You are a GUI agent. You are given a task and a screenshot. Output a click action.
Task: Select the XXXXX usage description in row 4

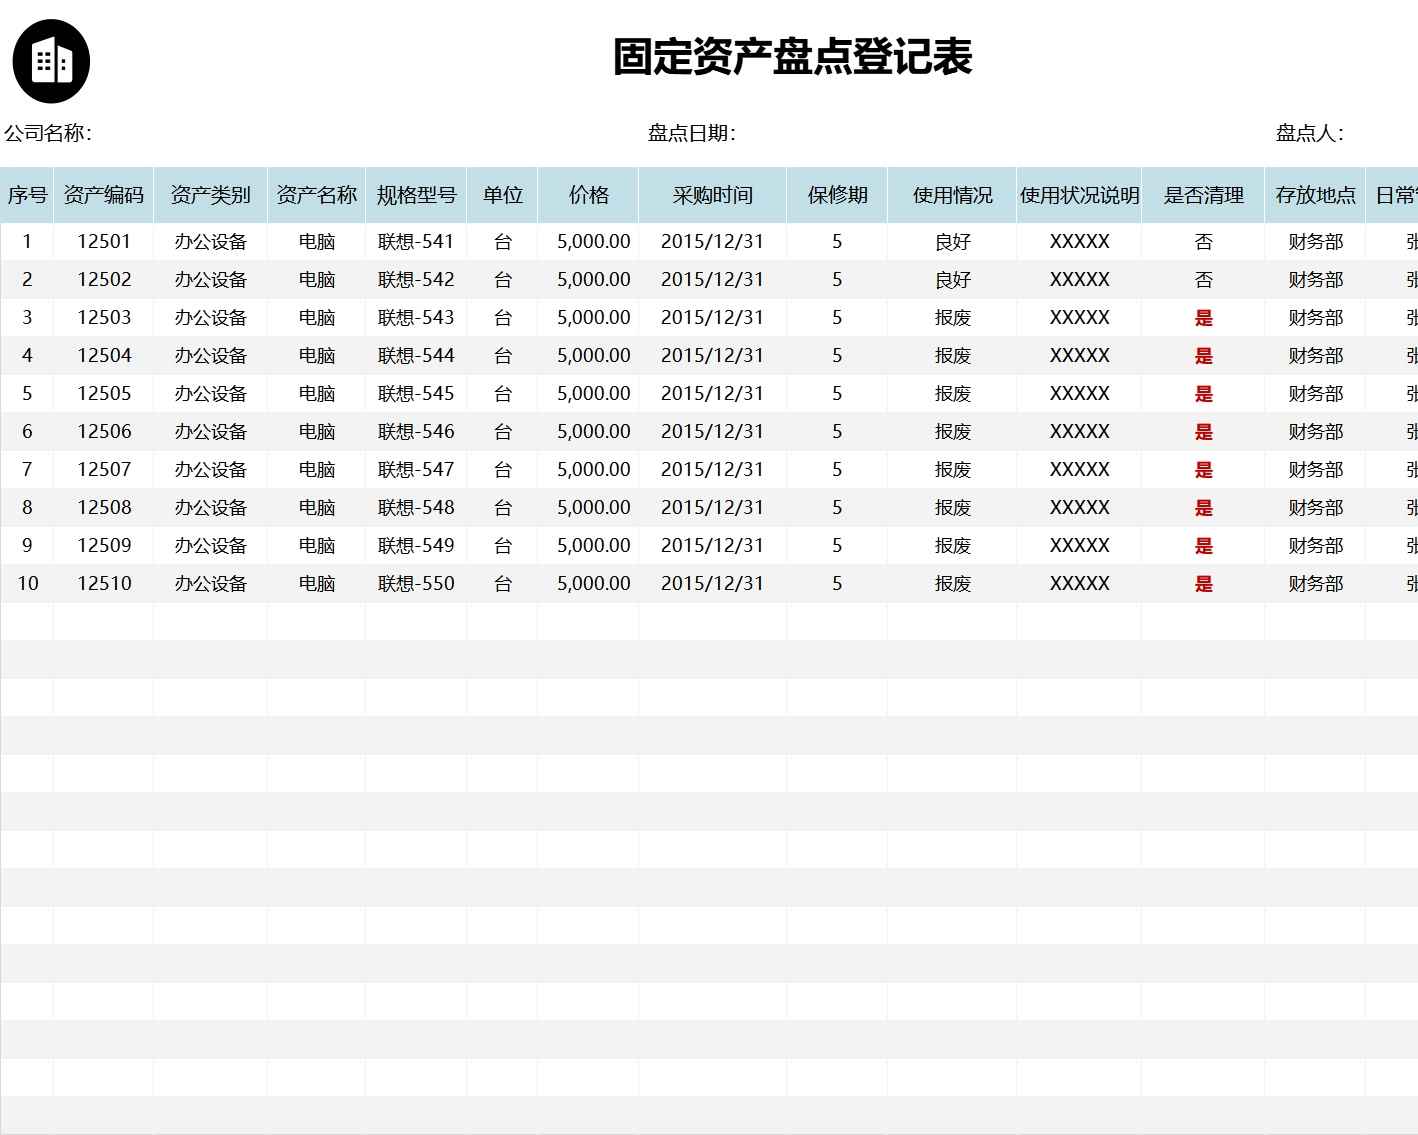point(1079,355)
